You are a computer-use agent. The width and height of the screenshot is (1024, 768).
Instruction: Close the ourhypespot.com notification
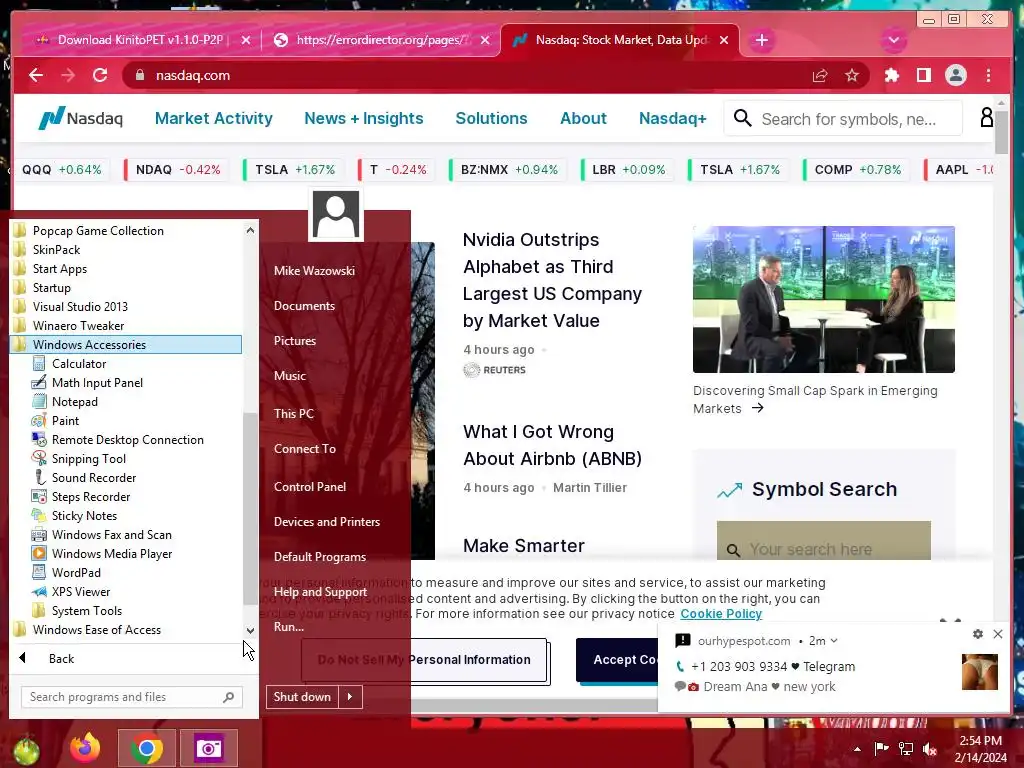click(998, 634)
